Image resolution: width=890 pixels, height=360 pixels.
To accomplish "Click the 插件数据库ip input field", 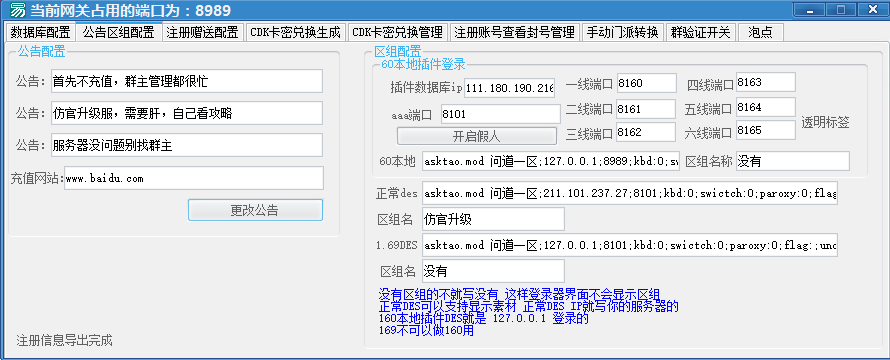I will pos(510,88).
